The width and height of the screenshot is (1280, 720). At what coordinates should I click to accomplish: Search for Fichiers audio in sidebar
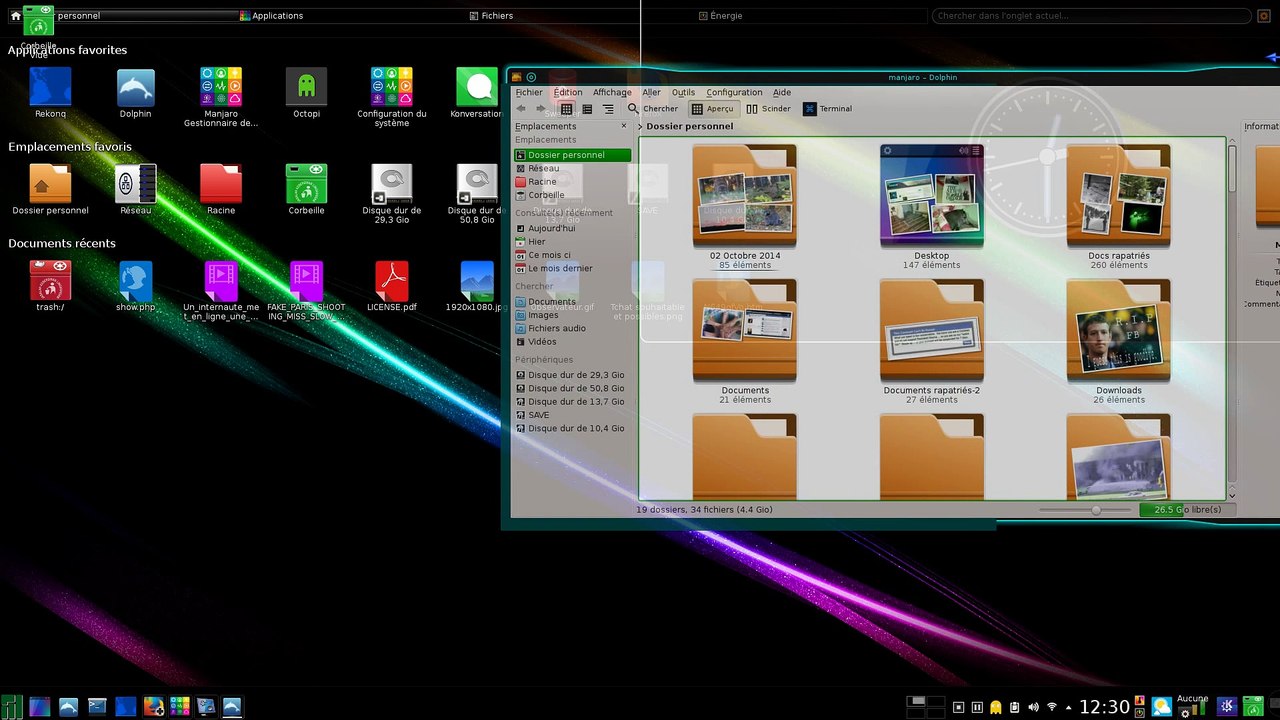[573, 328]
